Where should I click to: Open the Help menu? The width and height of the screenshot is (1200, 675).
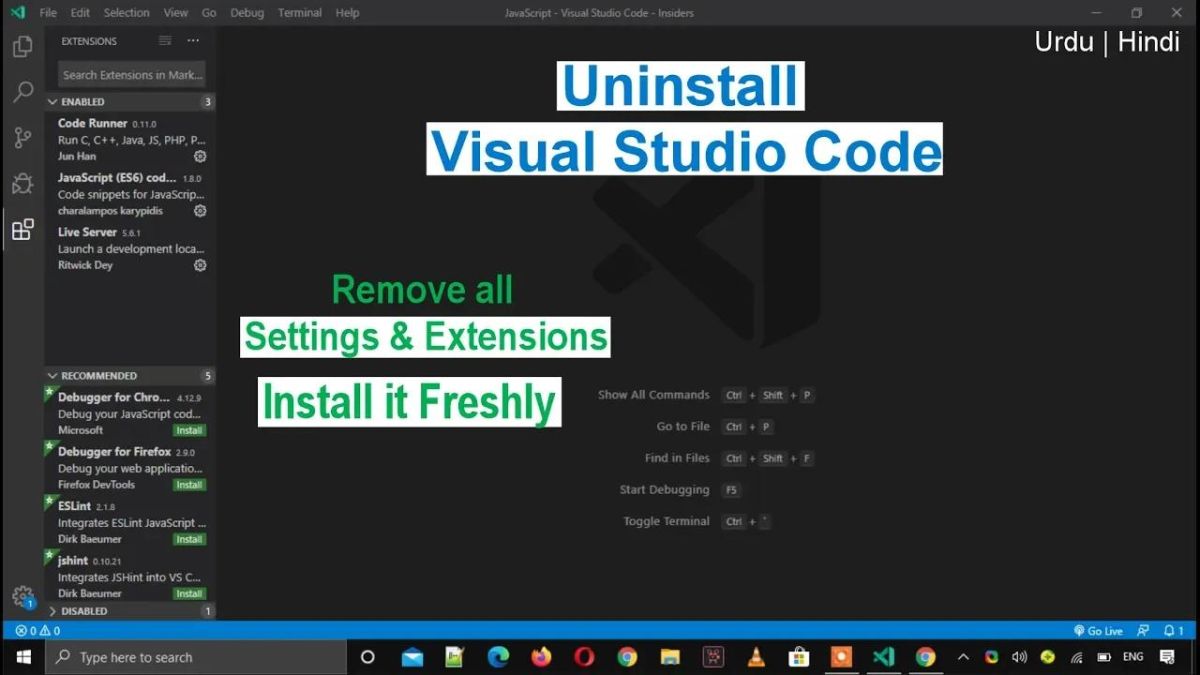[347, 13]
